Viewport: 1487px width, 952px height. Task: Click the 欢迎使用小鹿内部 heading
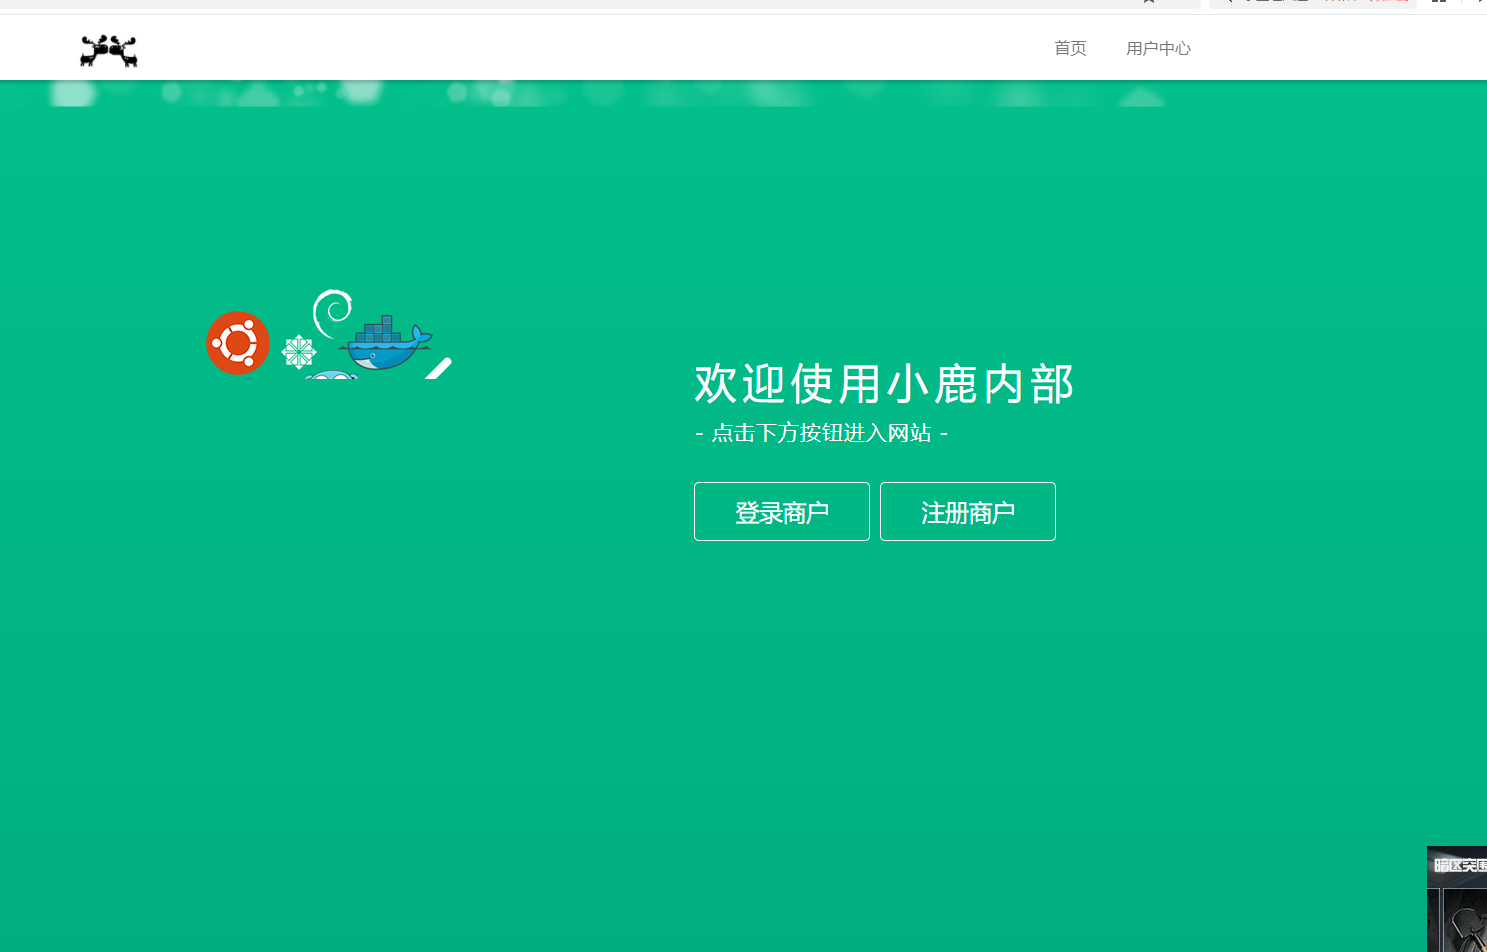click(884, 384)
